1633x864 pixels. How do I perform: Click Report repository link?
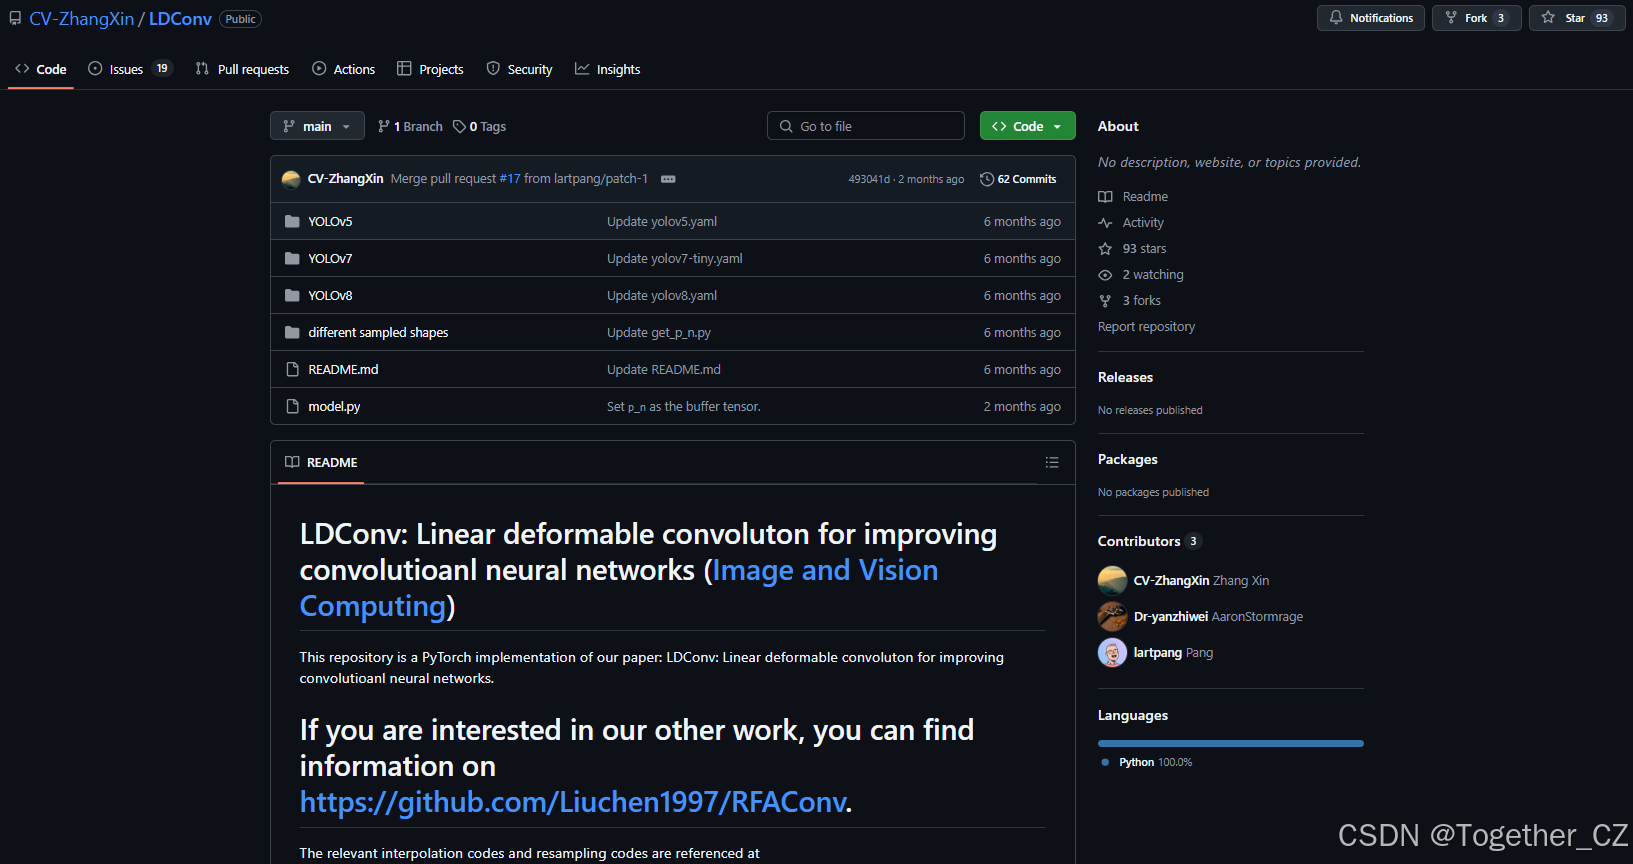tap(1146, 326)
